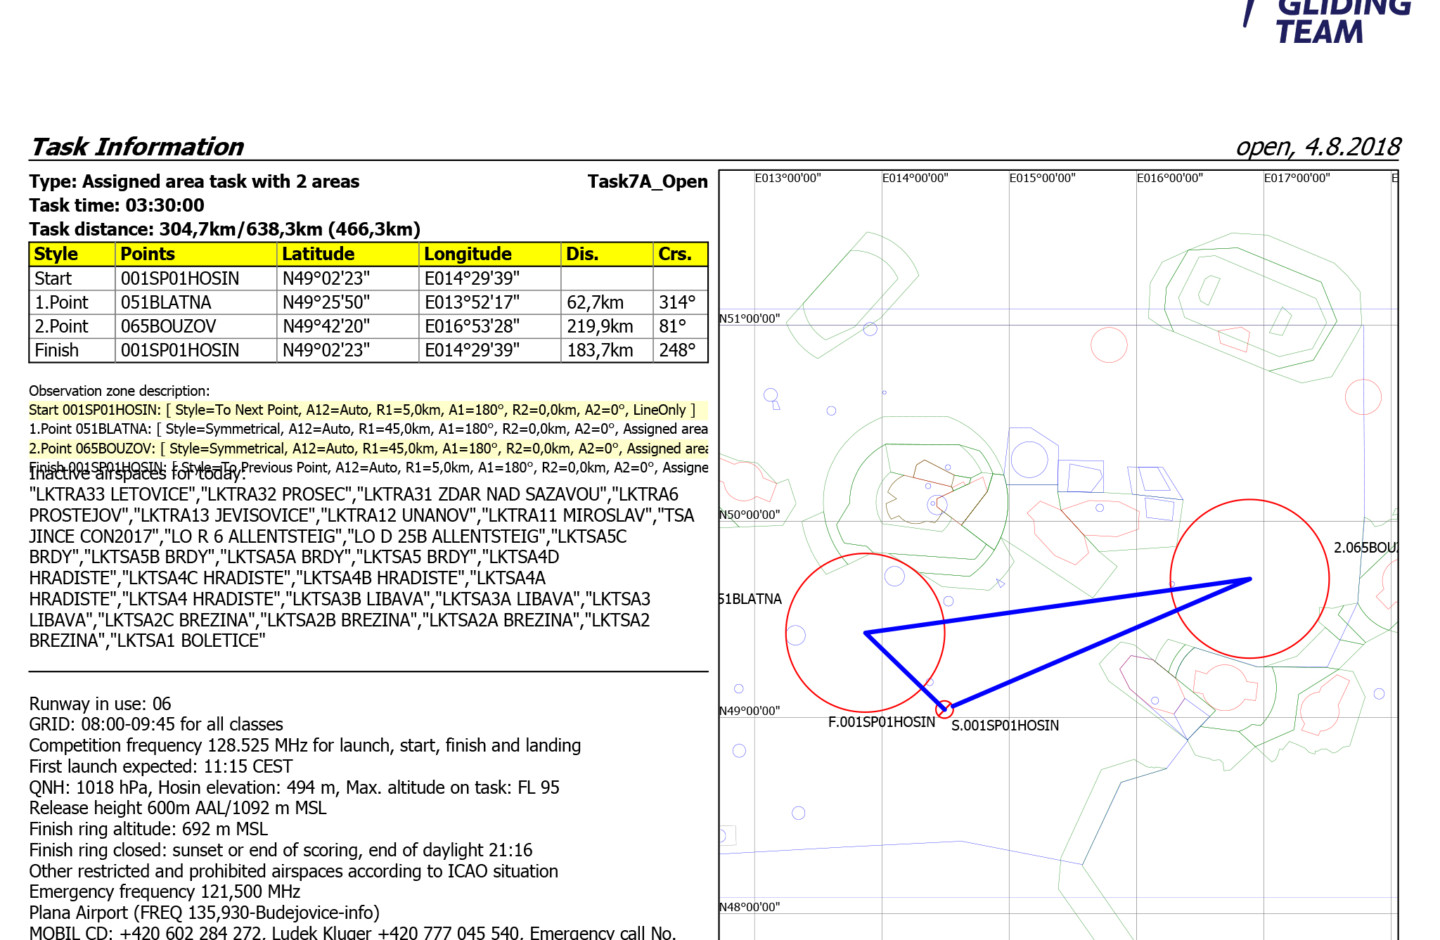Click the Gliding Team logo
1440x940 pixels.
(x=1326, y=20)
